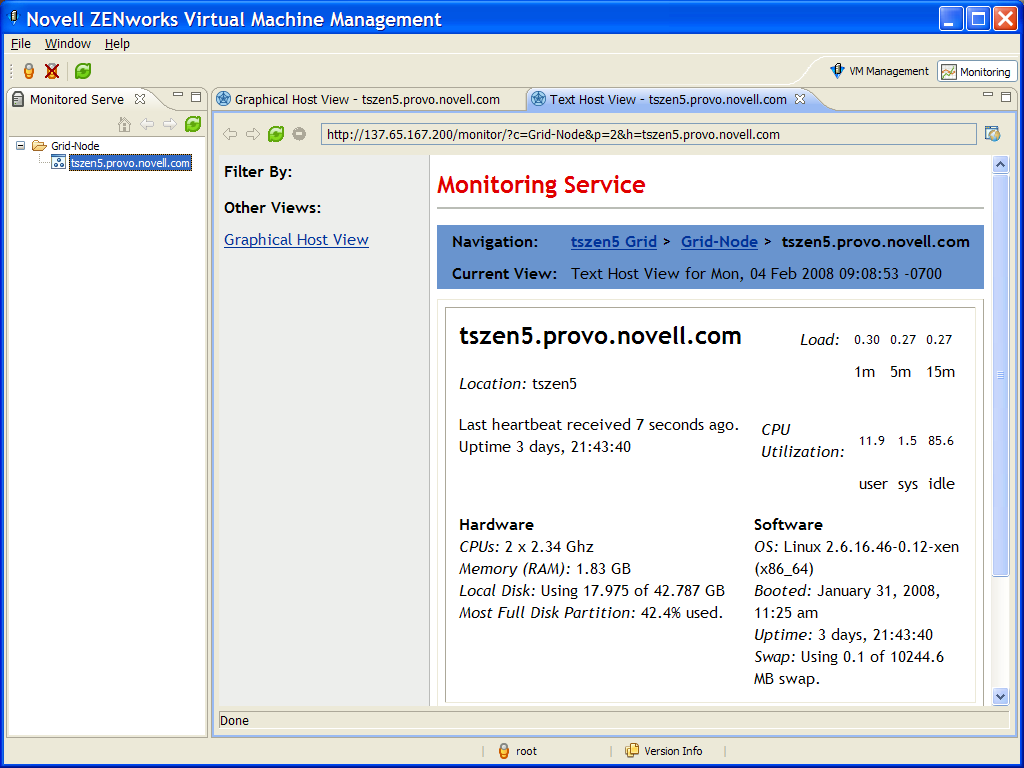The width and height of the screenshot is (1024, 768).
Task: Click the root user status bar item
Action: tap(517, 751)
